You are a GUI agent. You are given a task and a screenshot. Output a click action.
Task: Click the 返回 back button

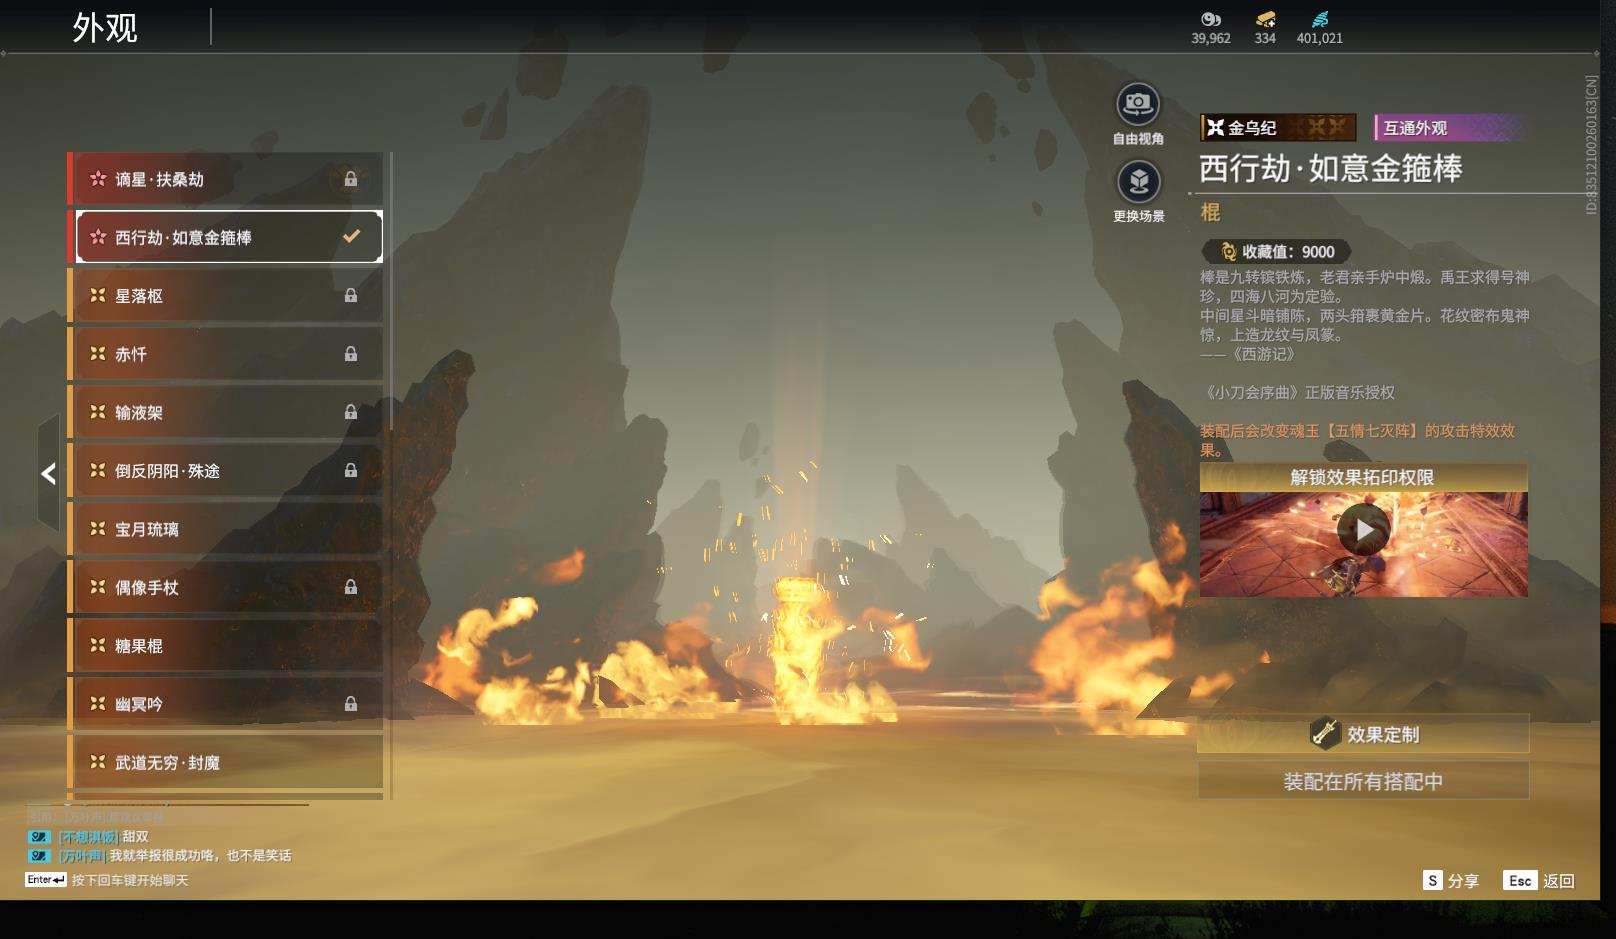point(1539,880)
